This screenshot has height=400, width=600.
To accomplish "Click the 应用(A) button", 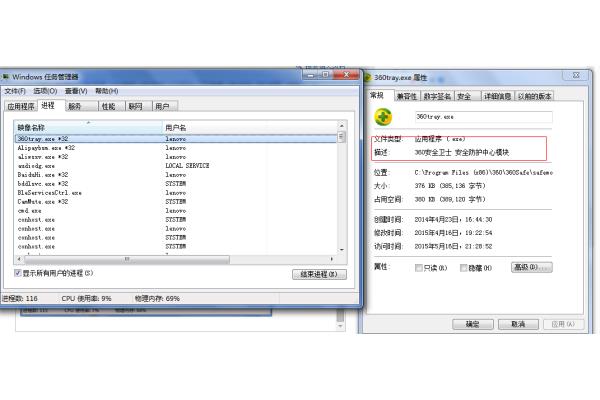I will coord(563,324).
